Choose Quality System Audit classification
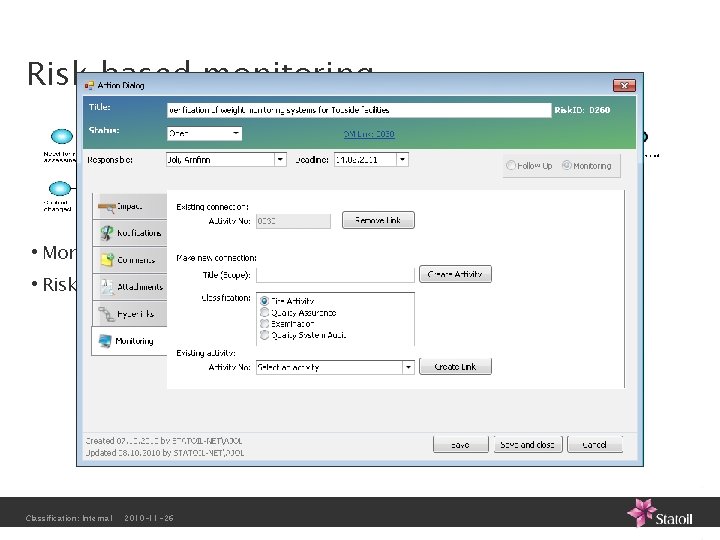Image resolution: width=720 pixels, height=540 pixels. coord(264,335)
